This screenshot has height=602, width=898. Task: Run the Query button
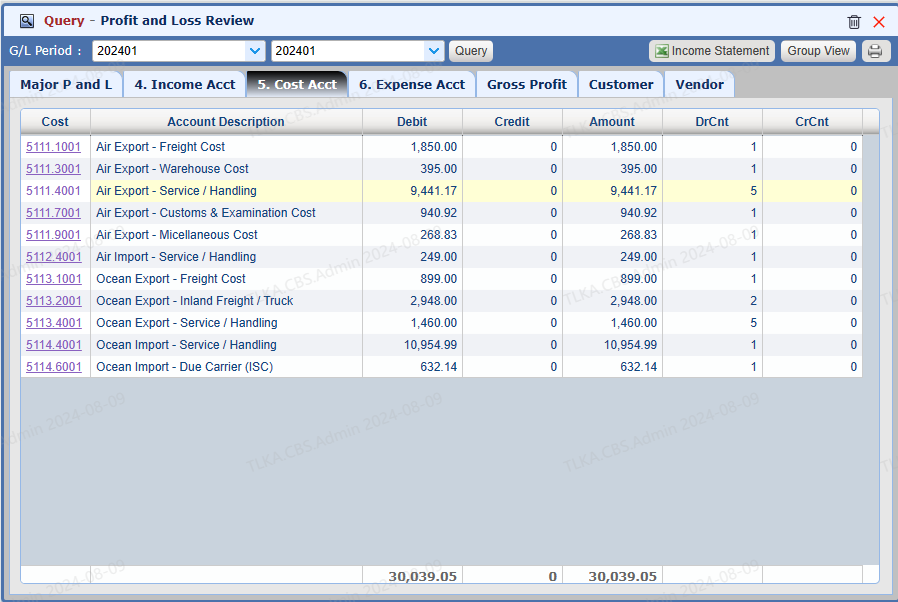471,51
